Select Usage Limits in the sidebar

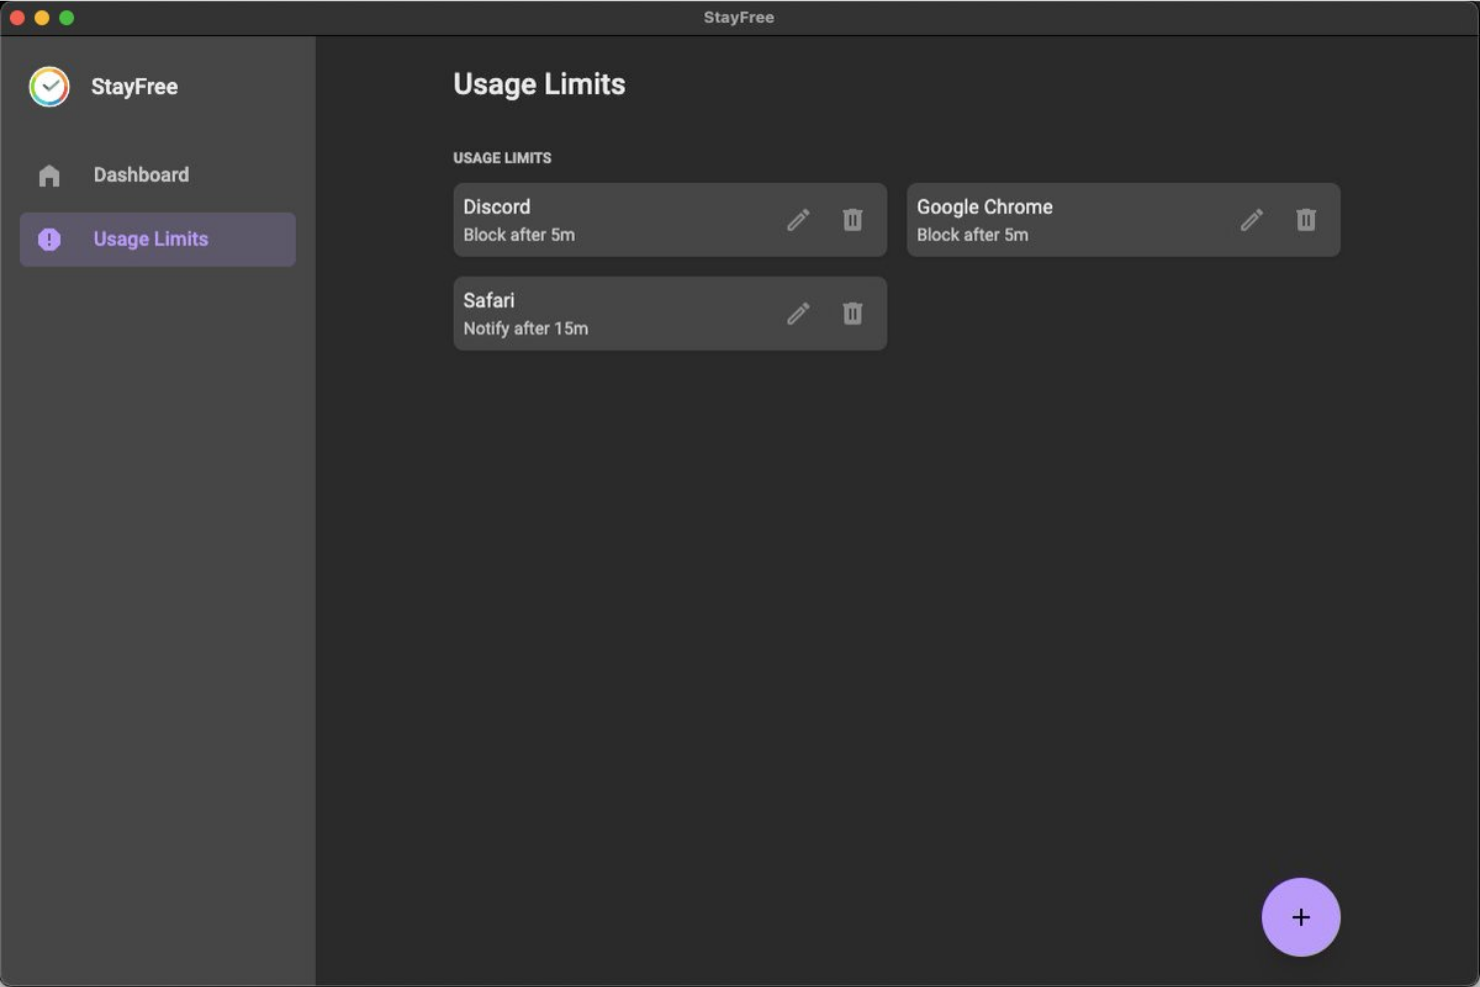pos(150,239)
